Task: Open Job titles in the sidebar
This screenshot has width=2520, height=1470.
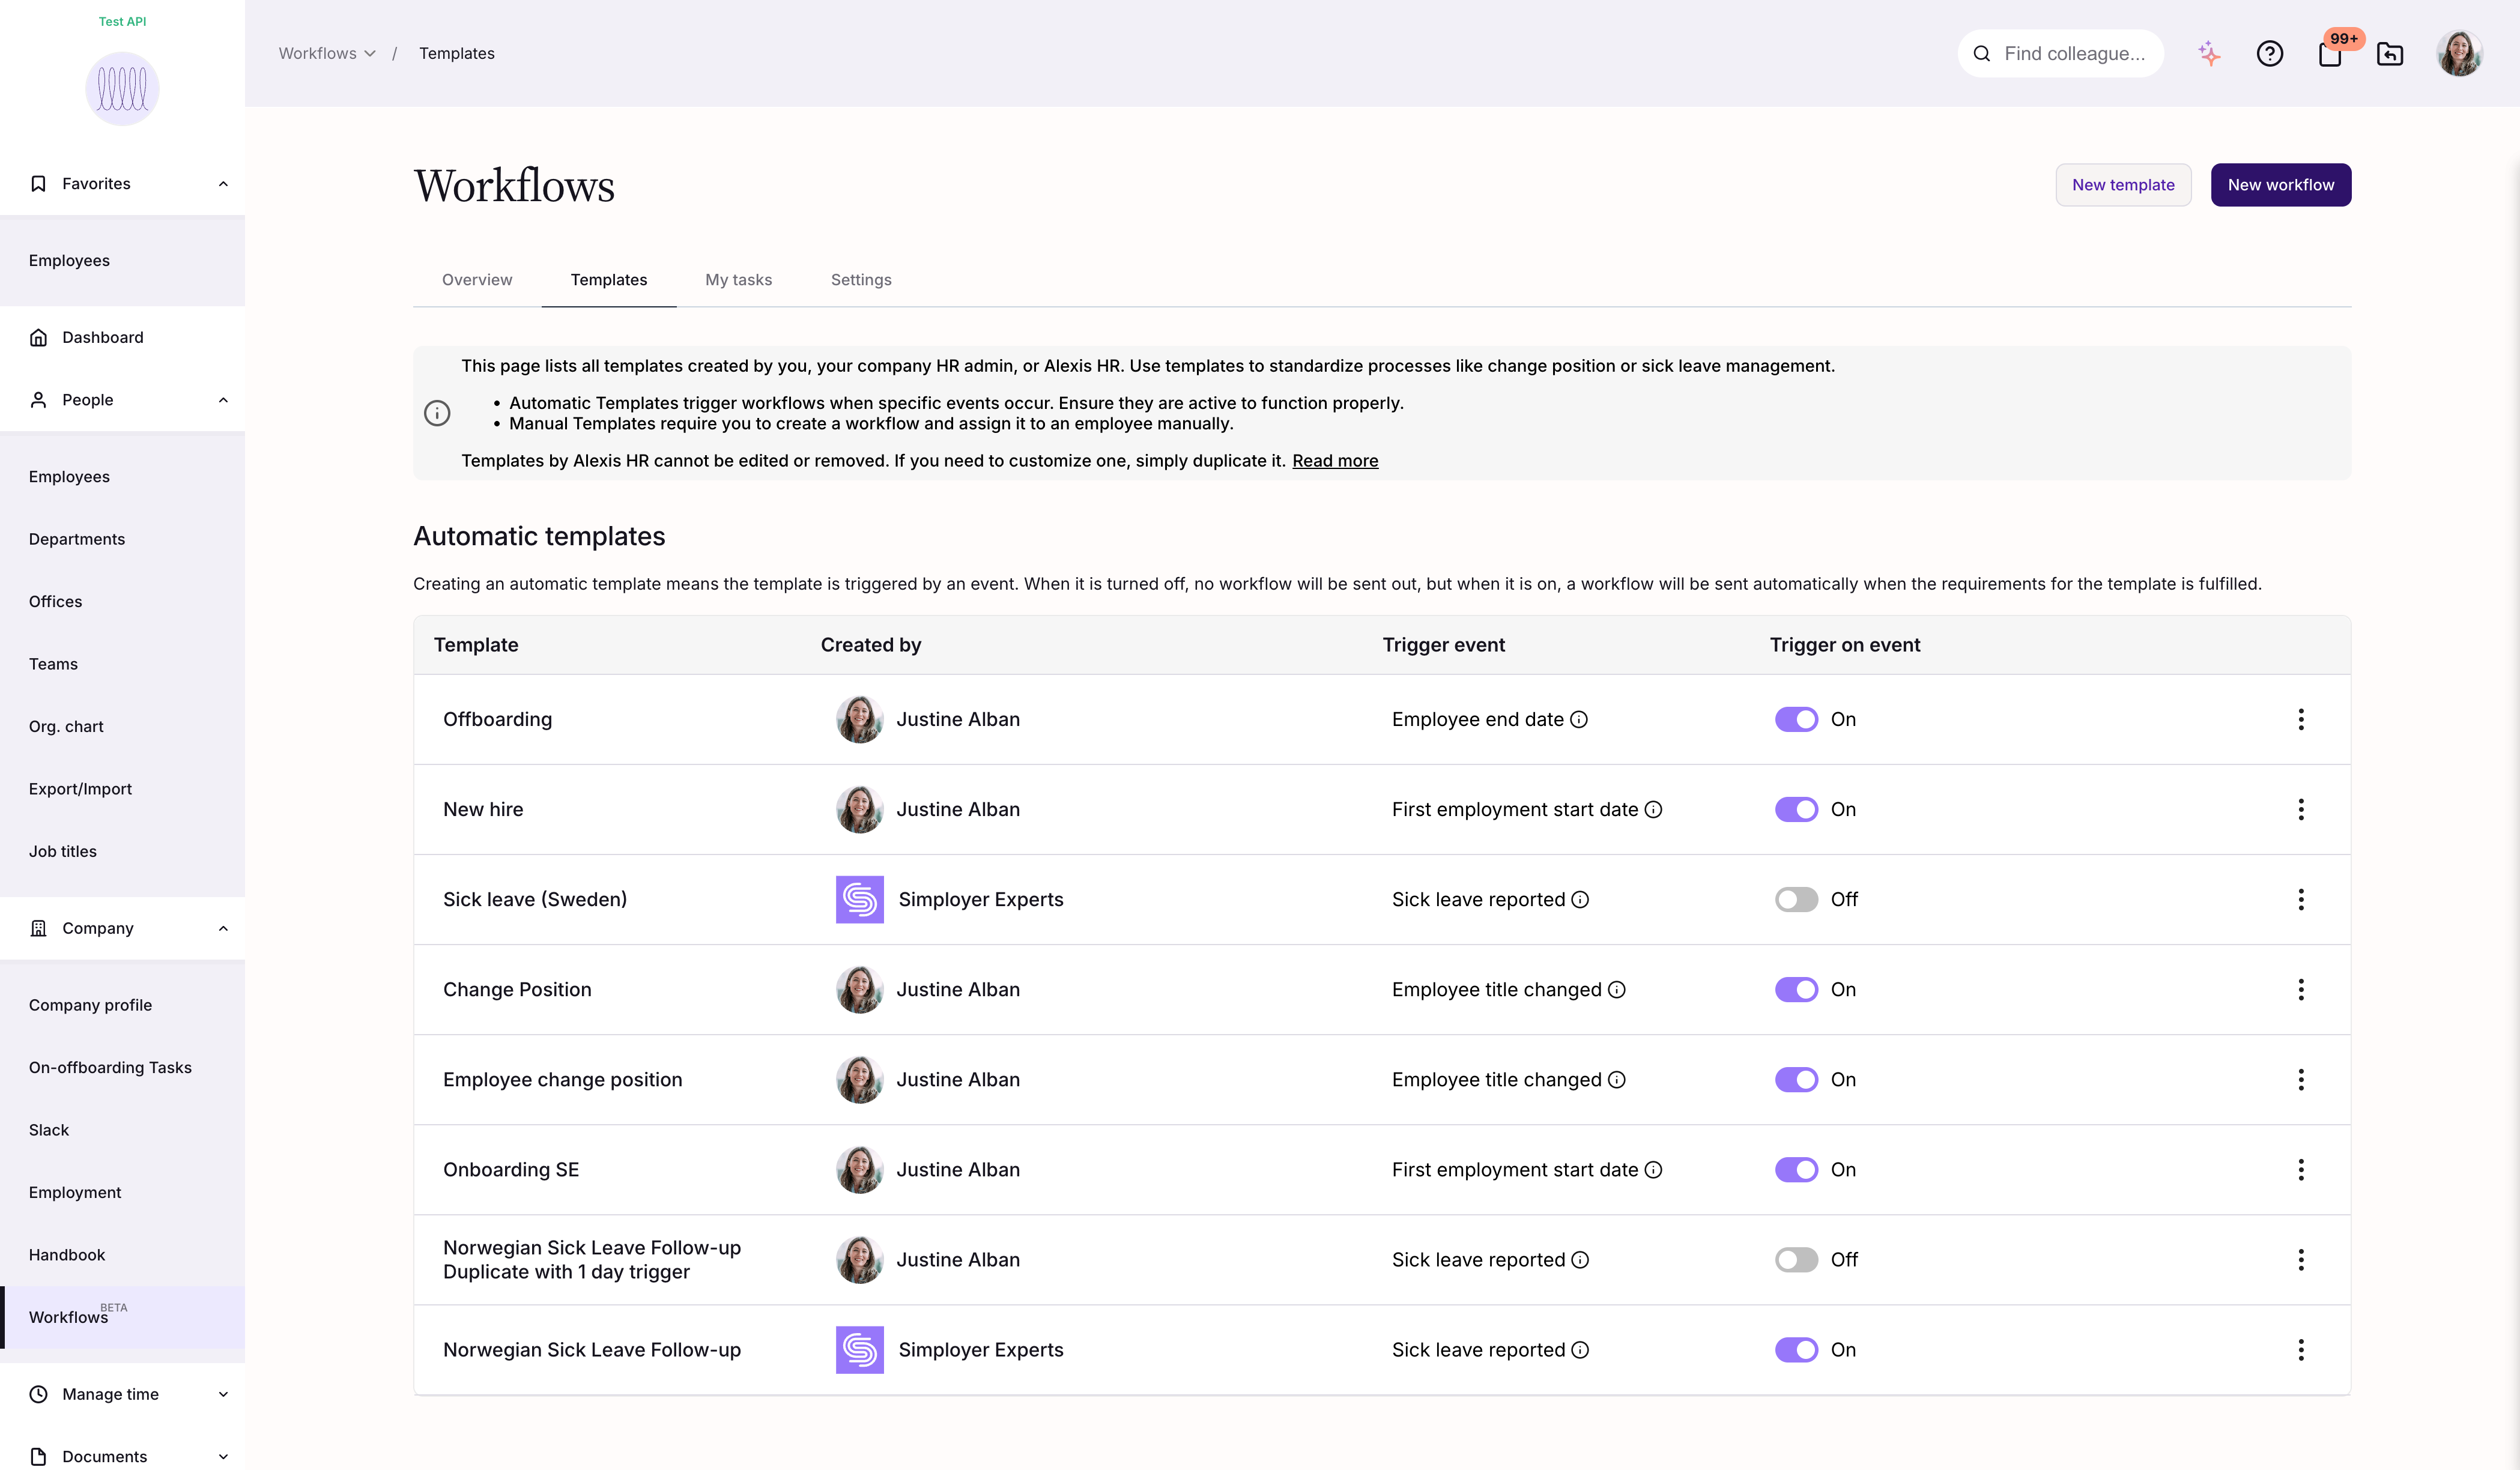Action: (63, 852)
